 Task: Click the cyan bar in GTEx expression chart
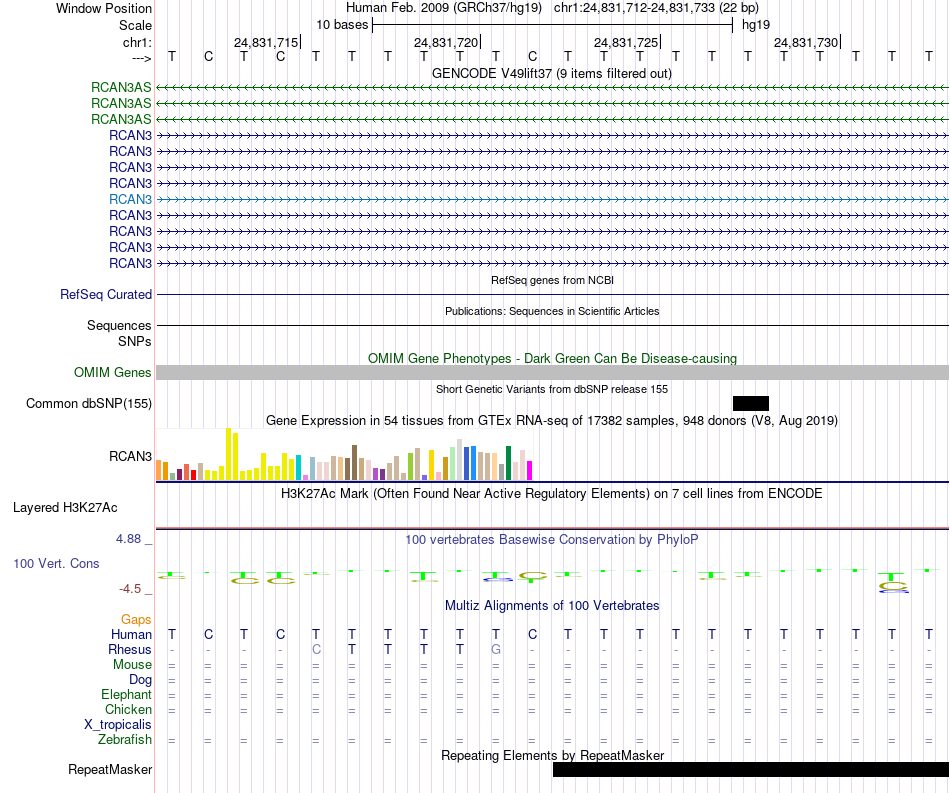pyautogui.click(x=298, y=468)
